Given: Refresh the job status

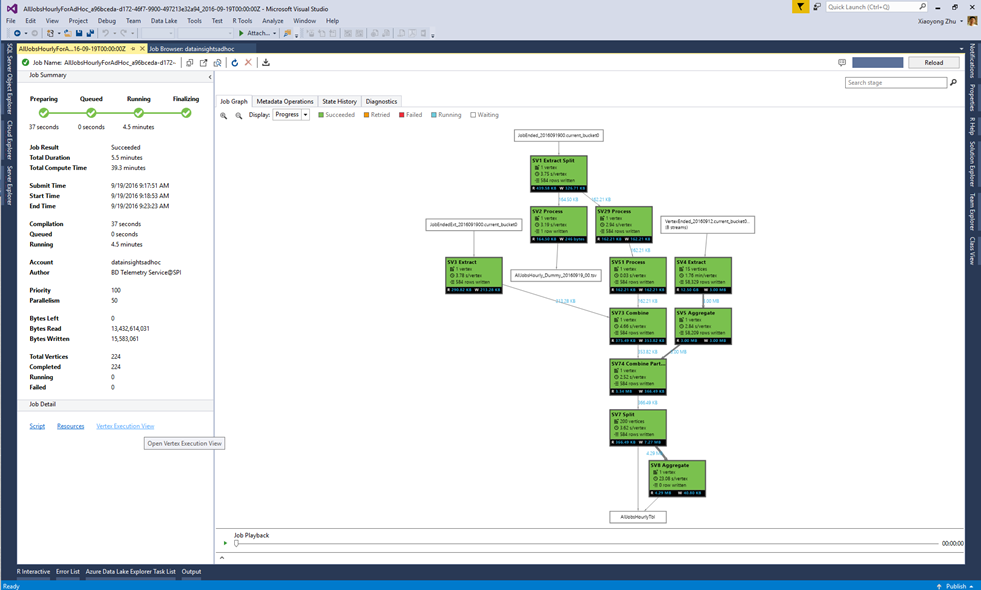Looking at the screenshot, I should pos(236,62).
